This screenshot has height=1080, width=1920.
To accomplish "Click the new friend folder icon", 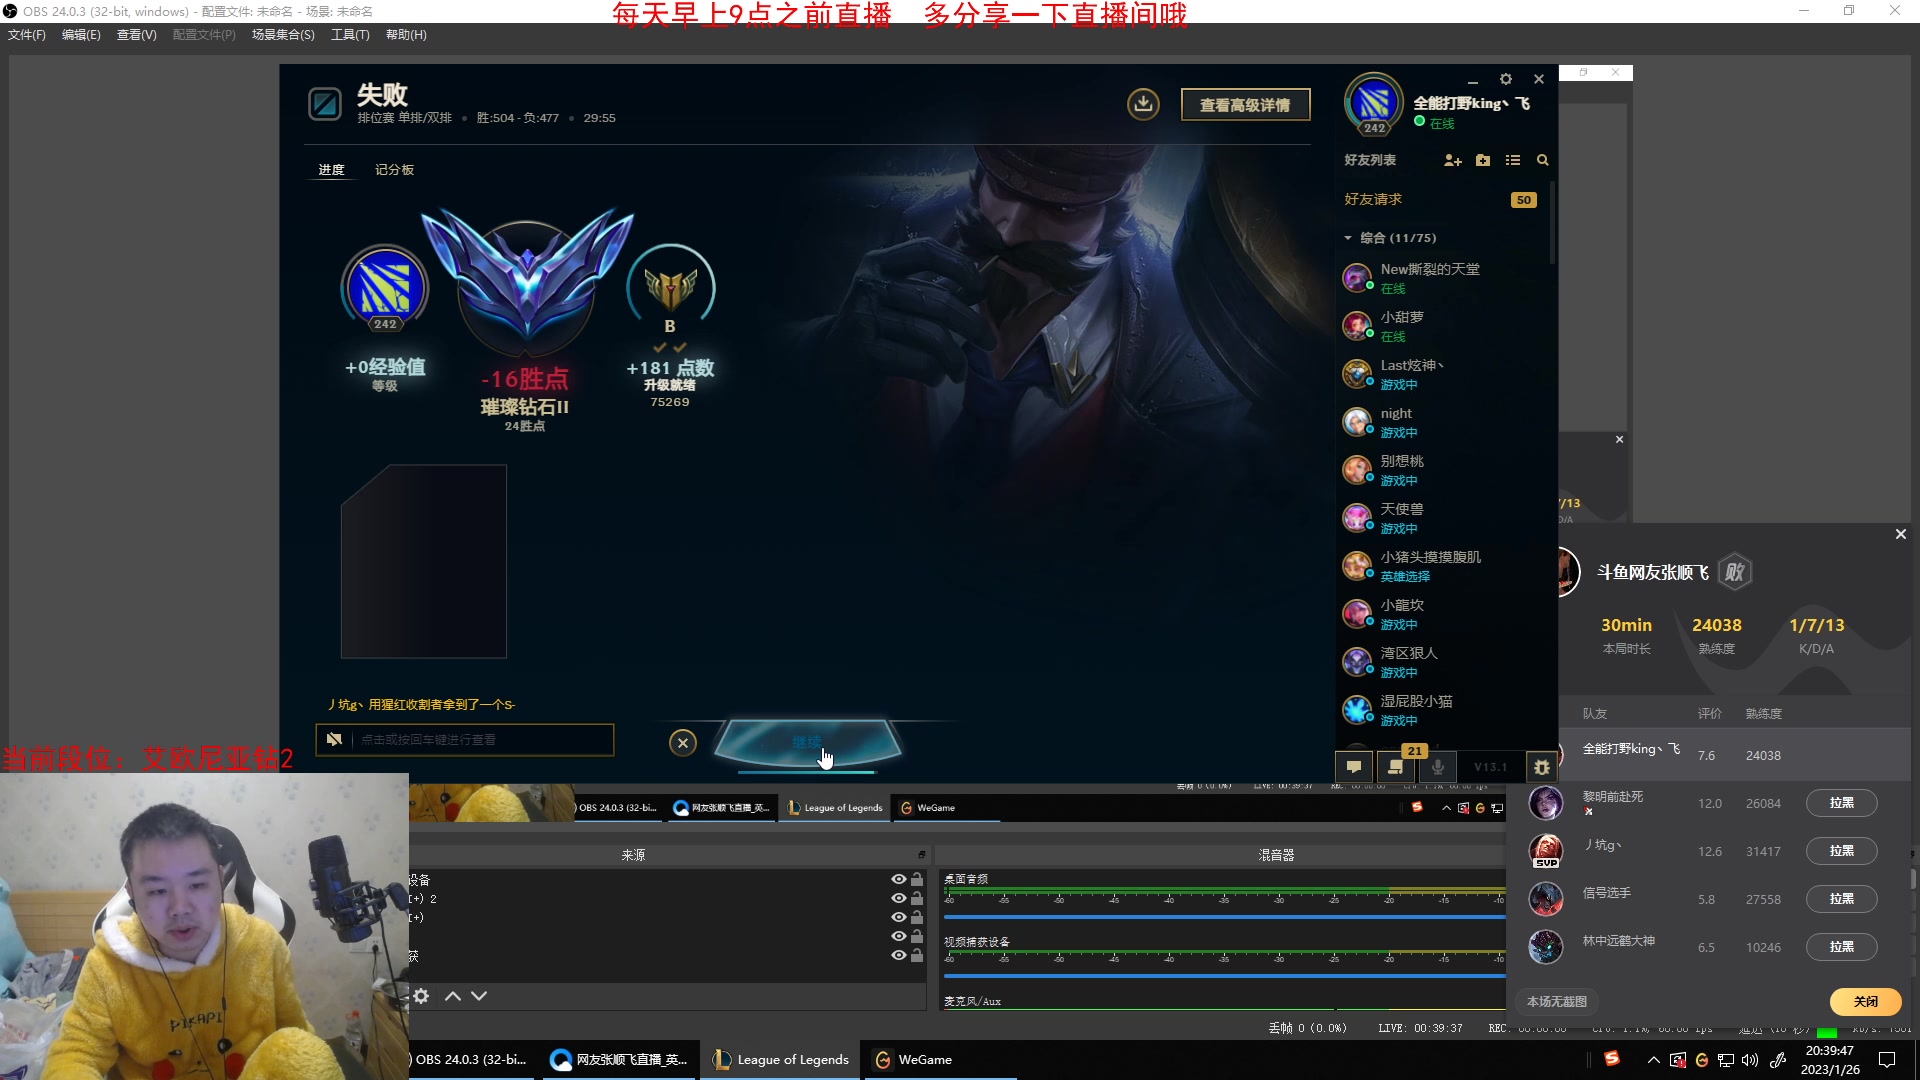I will [1483, 161].
